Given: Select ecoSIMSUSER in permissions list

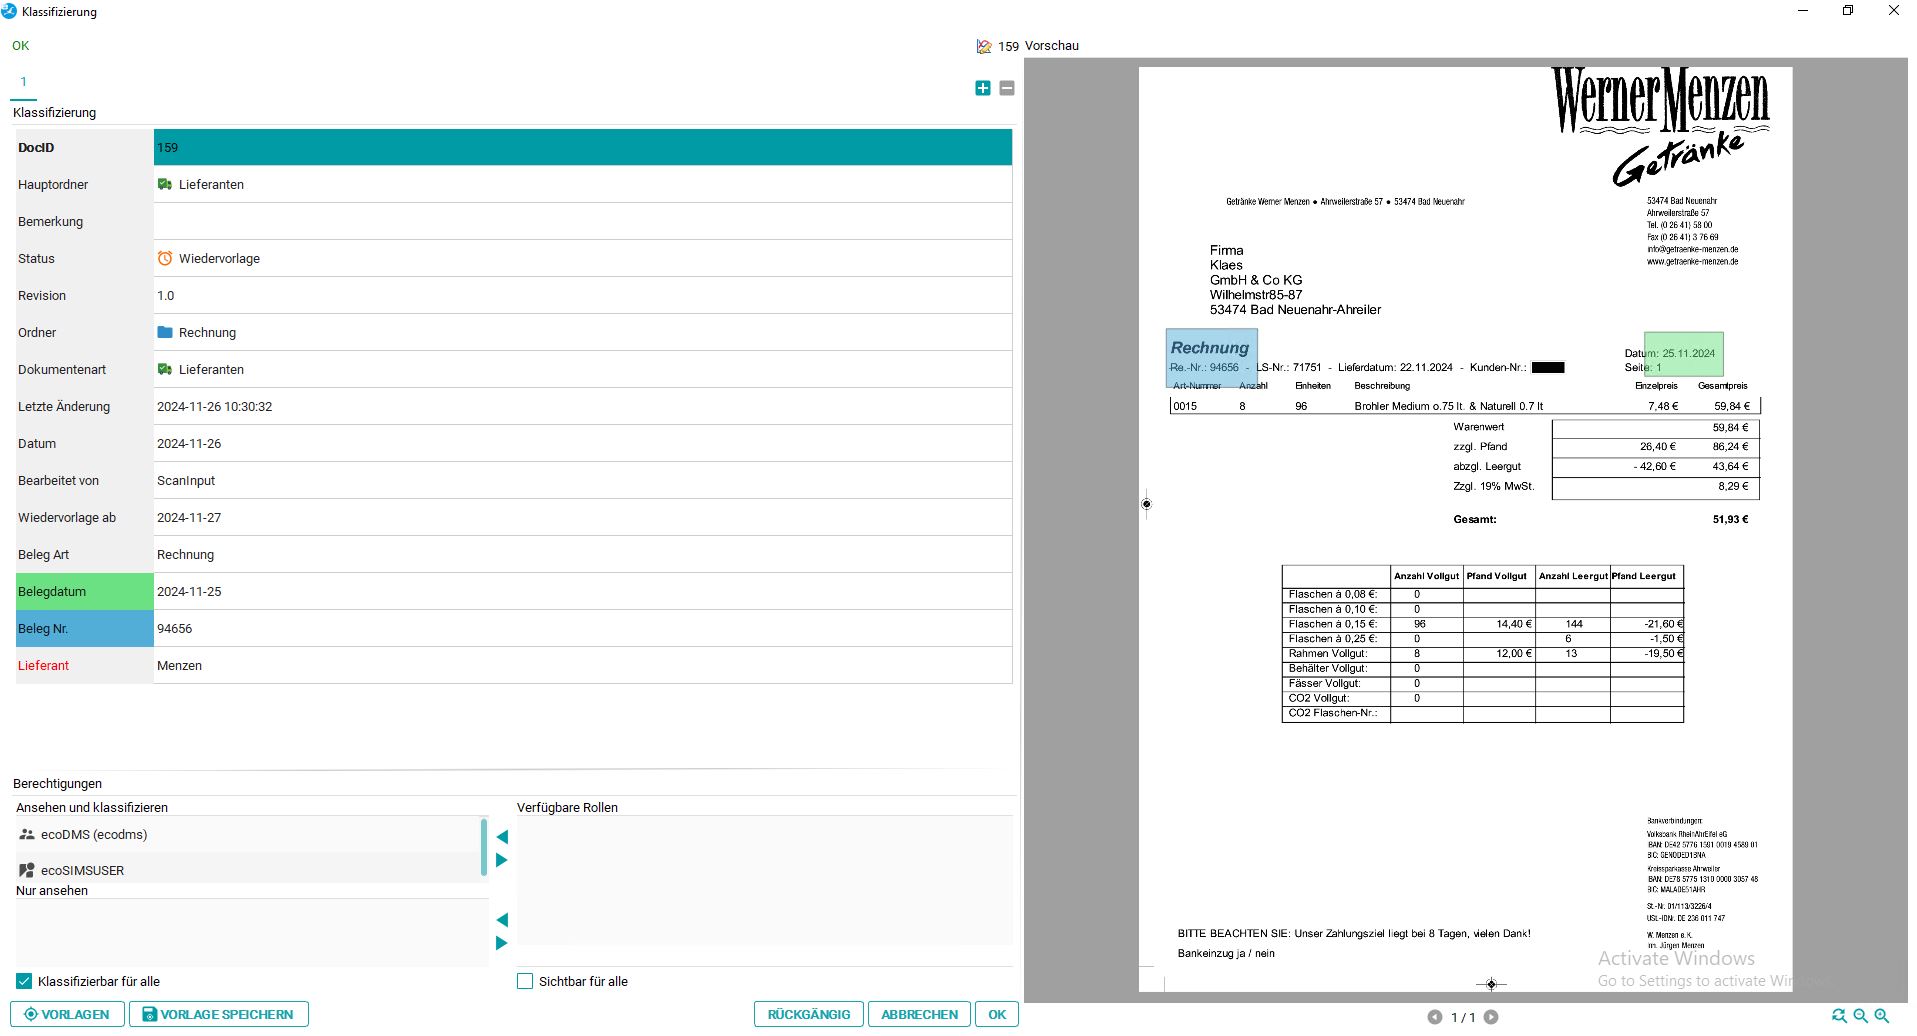Looking at the screenshot, I should click(x=82, y=870).
